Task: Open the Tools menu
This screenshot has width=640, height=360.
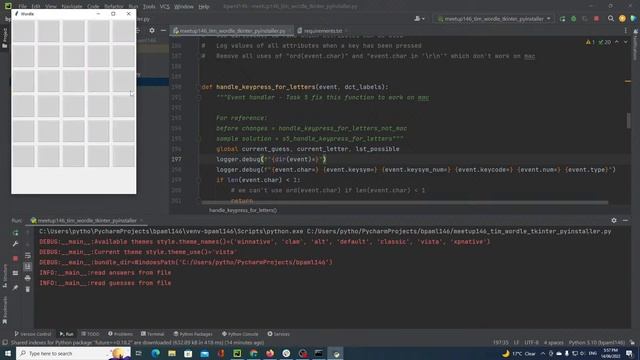Action: click(x=149, y=7)
